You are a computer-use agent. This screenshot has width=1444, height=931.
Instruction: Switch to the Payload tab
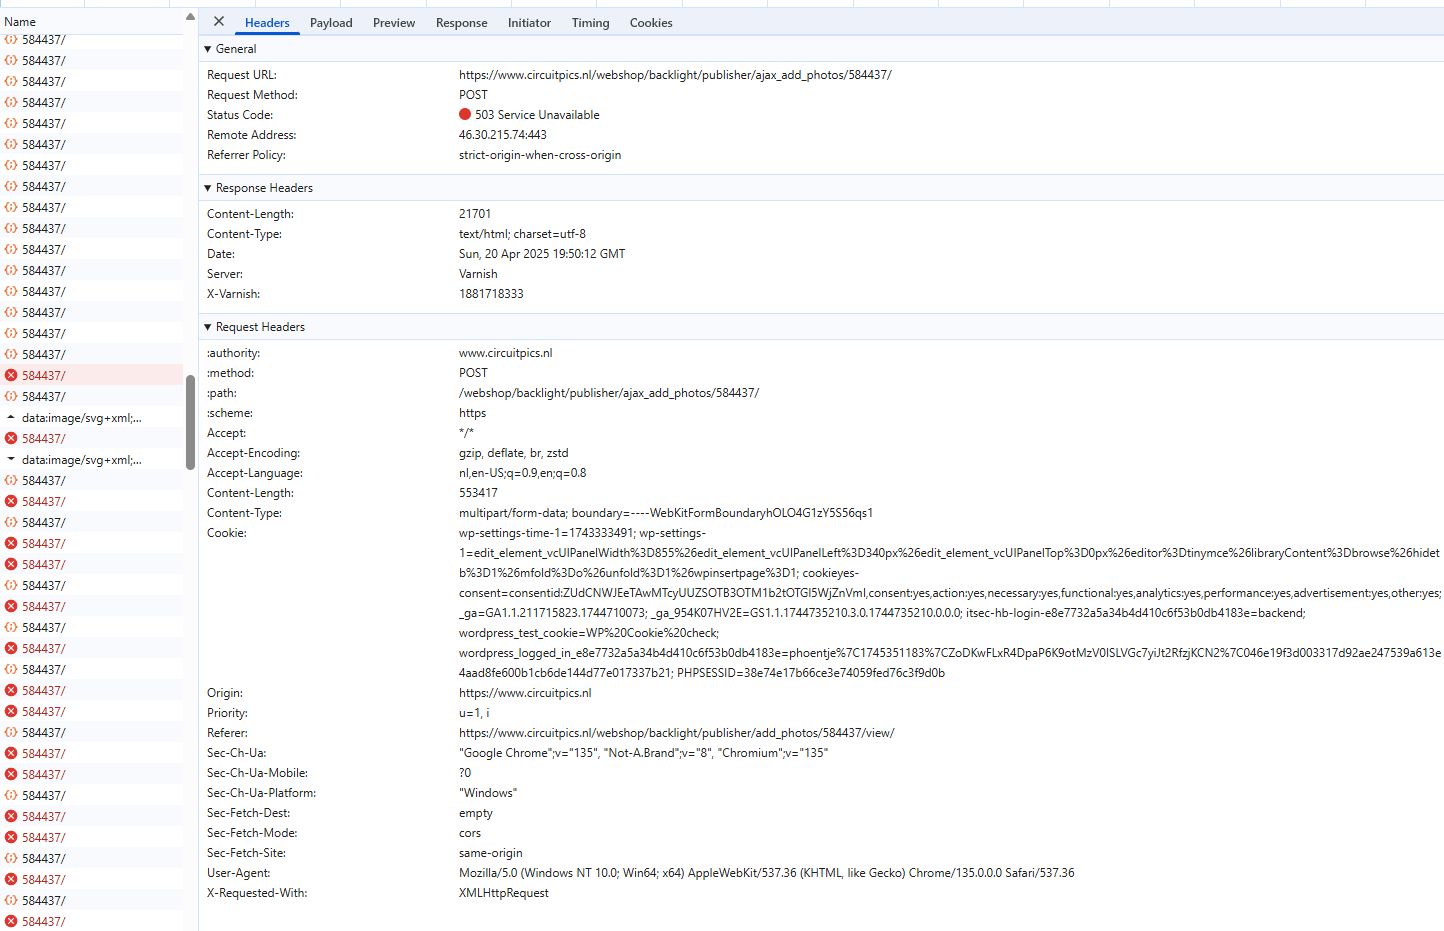coord(331,23)
